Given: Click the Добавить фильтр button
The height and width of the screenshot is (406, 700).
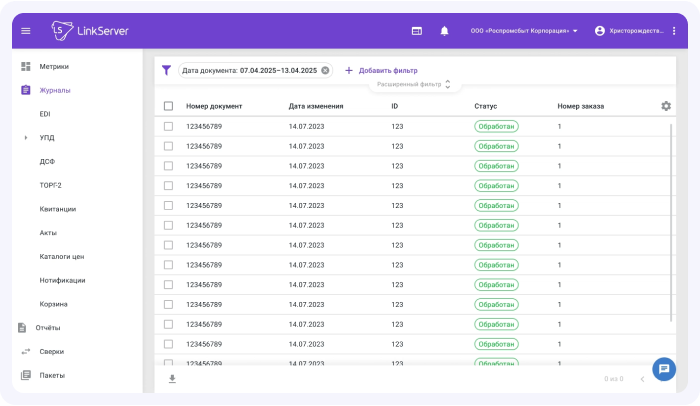Looking at the screenshot, I should 381,71.
